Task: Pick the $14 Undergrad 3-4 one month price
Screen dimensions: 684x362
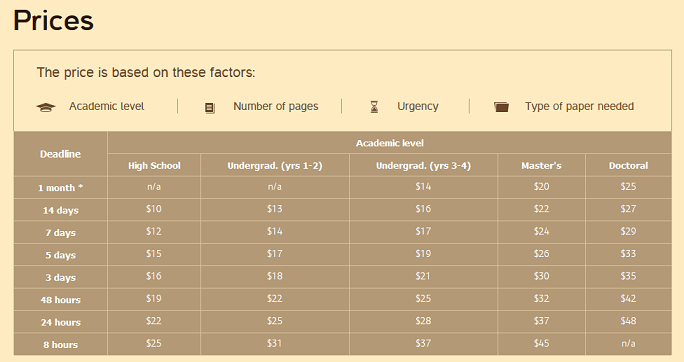Action: point(423,187)
